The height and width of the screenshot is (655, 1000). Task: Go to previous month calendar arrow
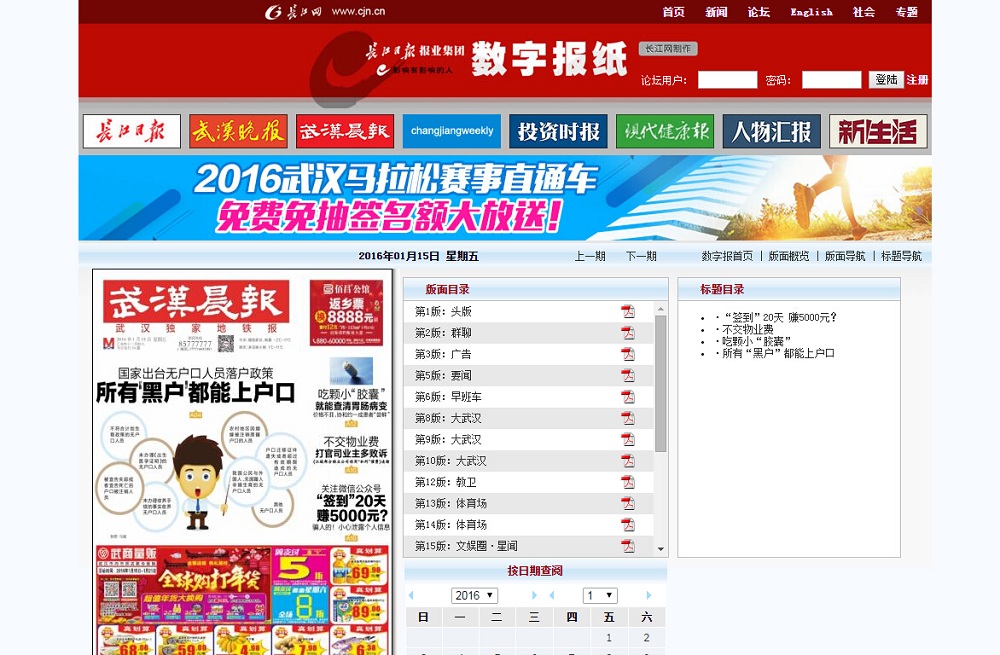click(x=552, y=595)
